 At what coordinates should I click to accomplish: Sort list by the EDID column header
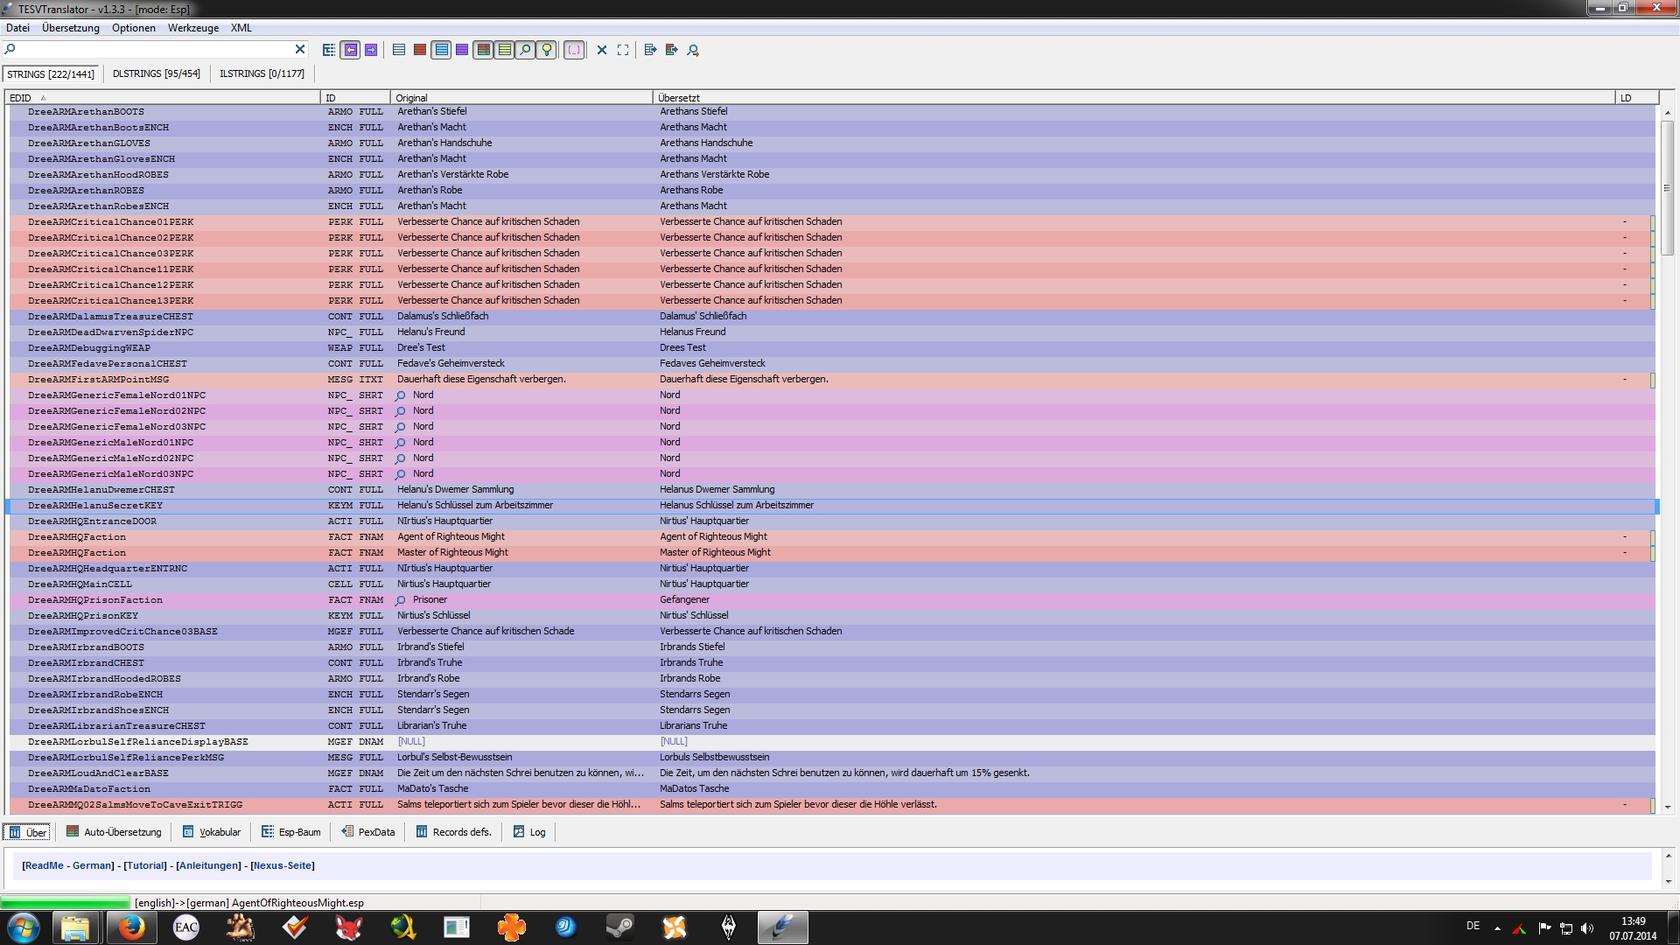click(x=21, y=98)
